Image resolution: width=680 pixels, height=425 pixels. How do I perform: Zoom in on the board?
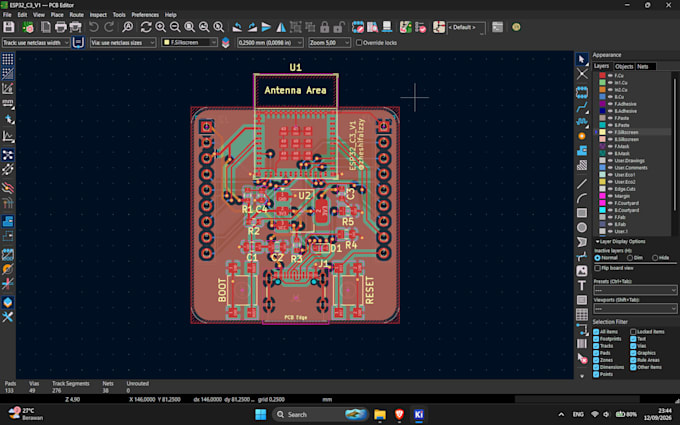(x=160, y=27)
